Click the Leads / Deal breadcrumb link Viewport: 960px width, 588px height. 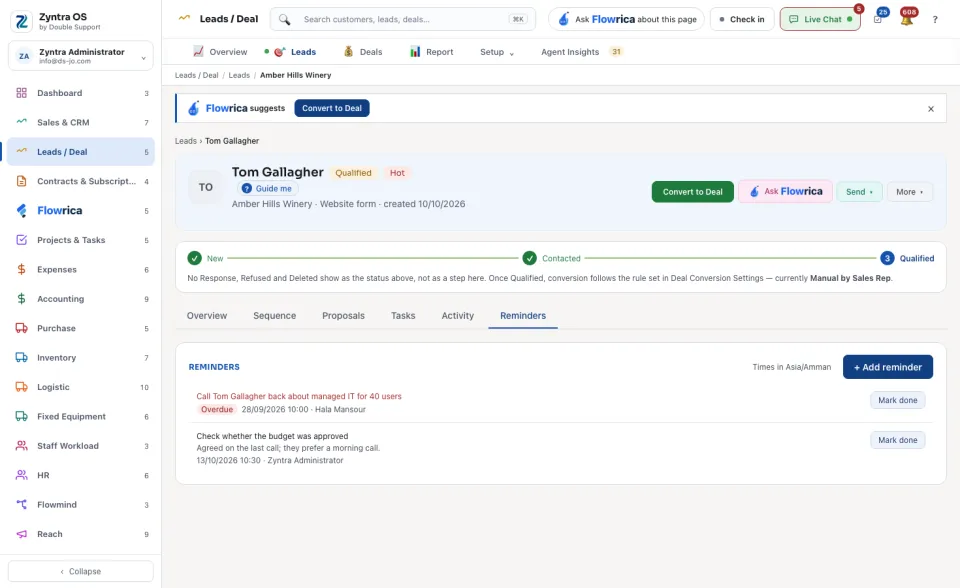pyautogui.click(x=197, y=75)
